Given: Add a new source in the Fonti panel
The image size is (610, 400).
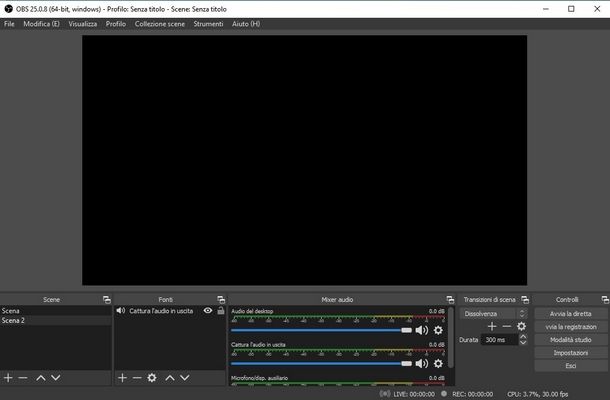Looking at the screenshot, I should tap(122, 378).
